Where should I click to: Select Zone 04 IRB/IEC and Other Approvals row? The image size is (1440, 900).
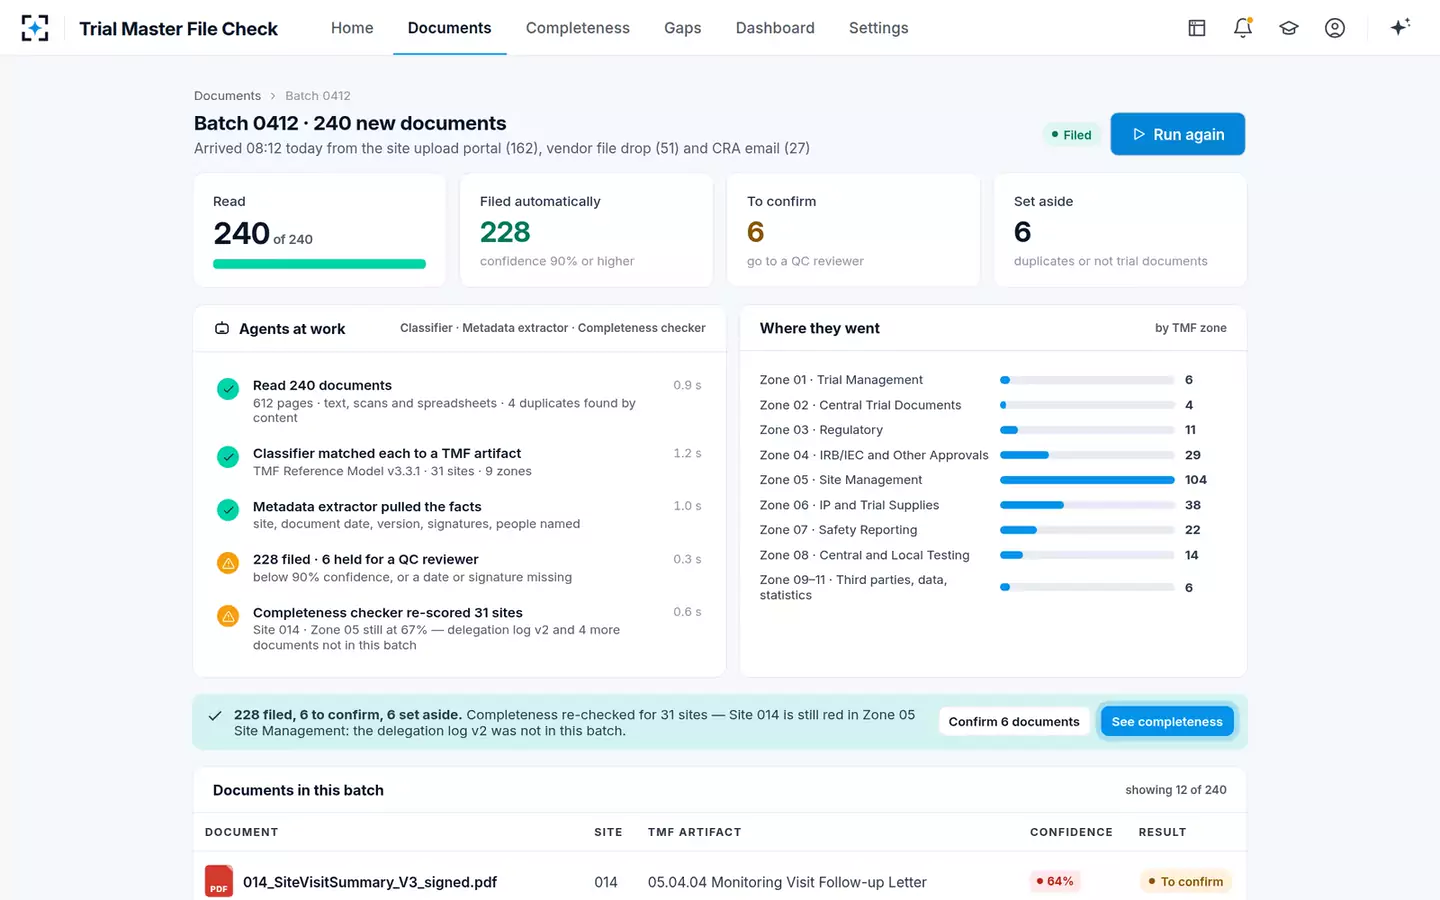pos(993,455)
